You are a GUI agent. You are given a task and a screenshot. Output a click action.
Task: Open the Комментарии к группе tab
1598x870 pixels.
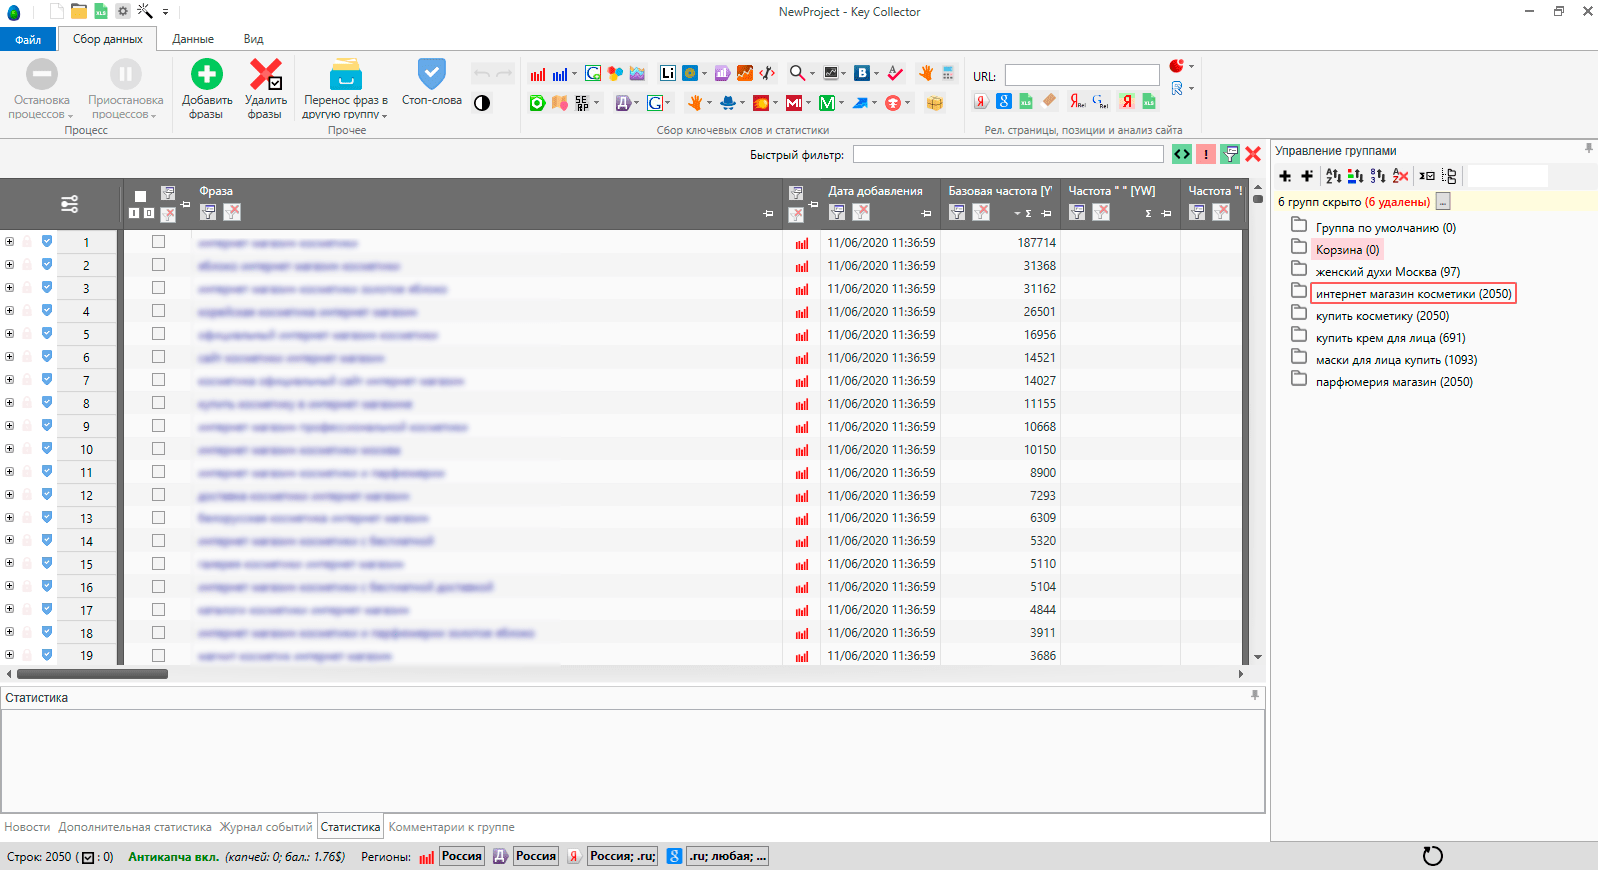[x=451, y=827]
